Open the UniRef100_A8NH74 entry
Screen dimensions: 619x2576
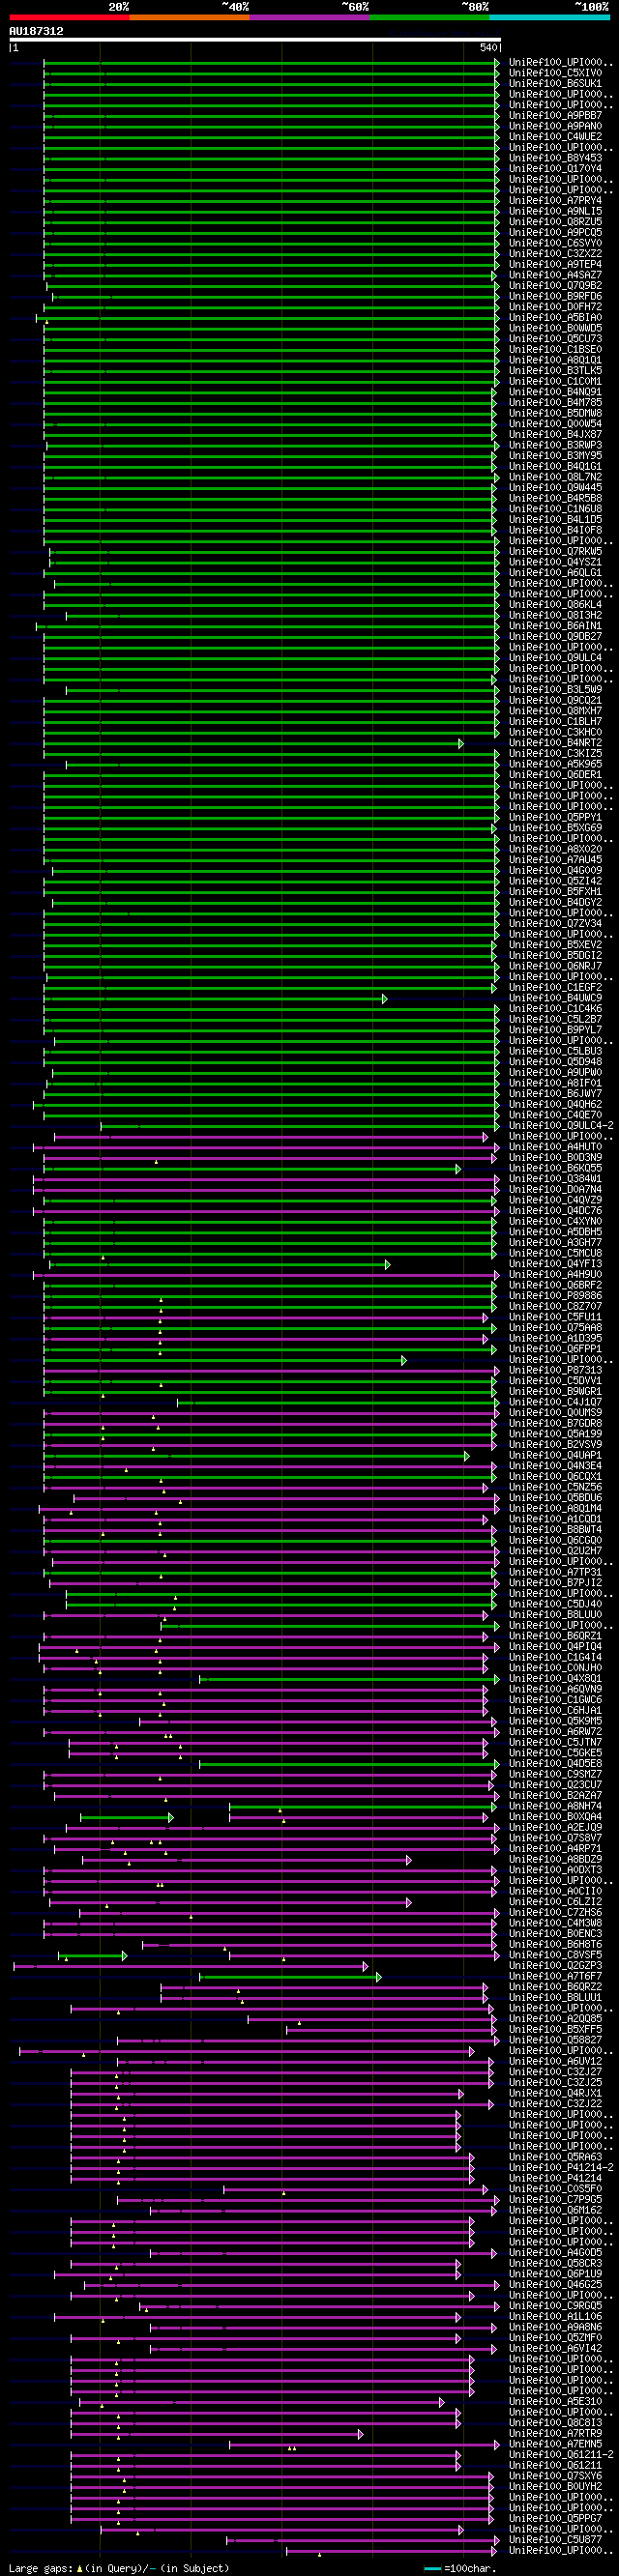(x=555, y=1806)
